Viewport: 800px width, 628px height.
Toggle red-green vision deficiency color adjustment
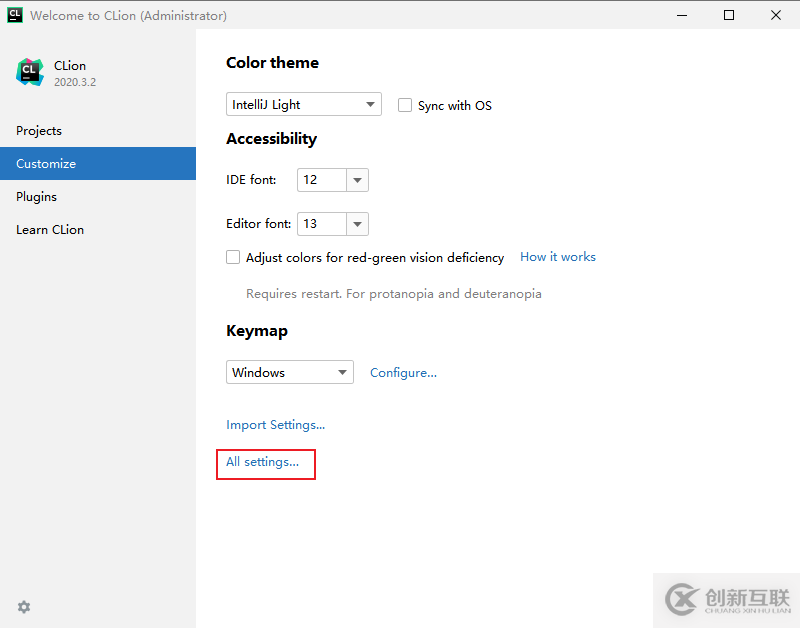pos(233,257)
